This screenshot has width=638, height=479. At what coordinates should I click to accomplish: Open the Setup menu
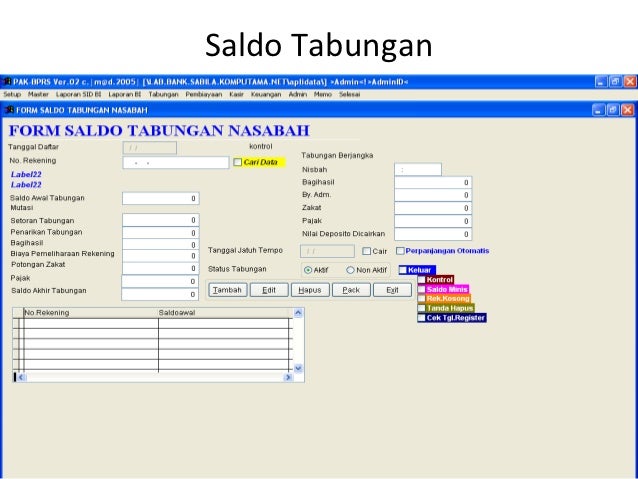pos(12,94)
